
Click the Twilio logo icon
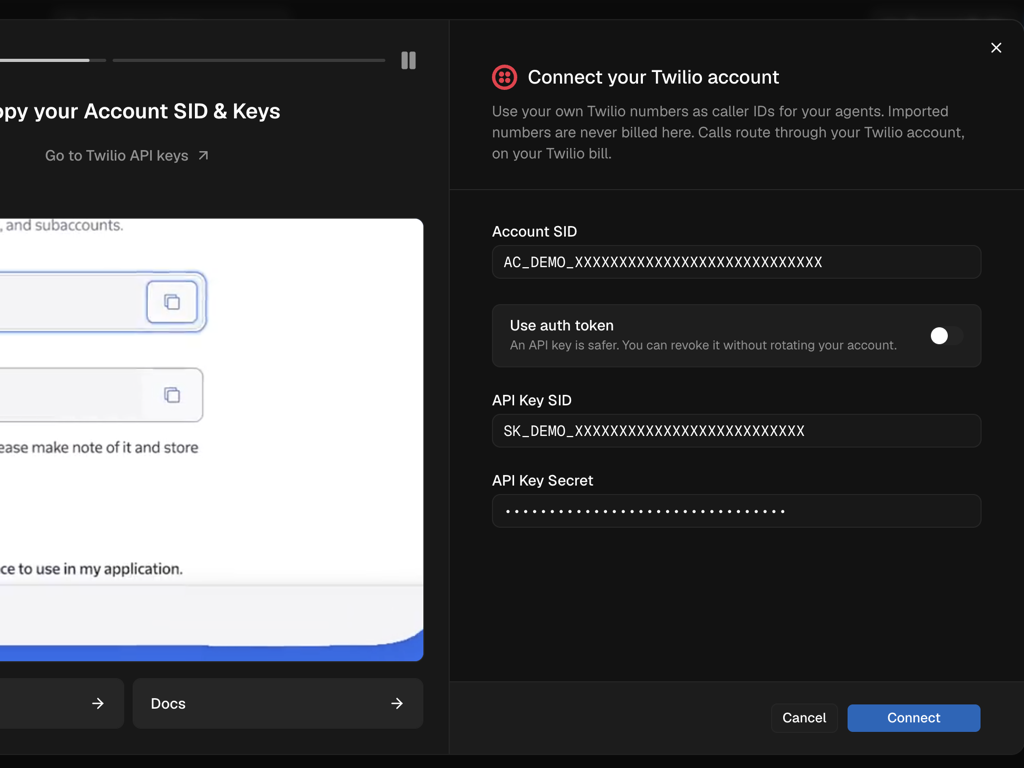(504, 77)
